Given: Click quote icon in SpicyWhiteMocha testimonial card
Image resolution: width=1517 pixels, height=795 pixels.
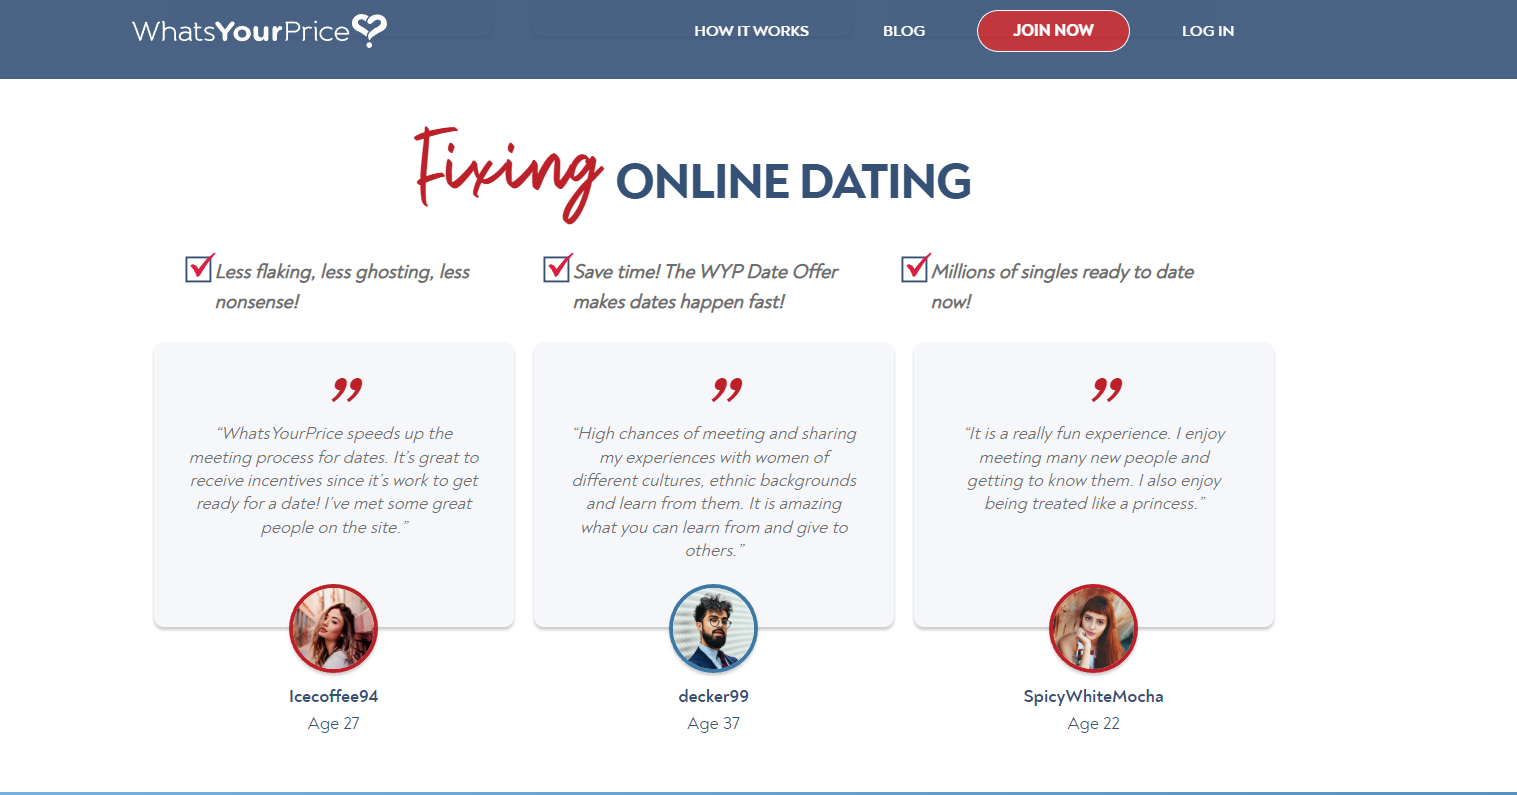Looking at the screenshot, I should click(1107, 389).
